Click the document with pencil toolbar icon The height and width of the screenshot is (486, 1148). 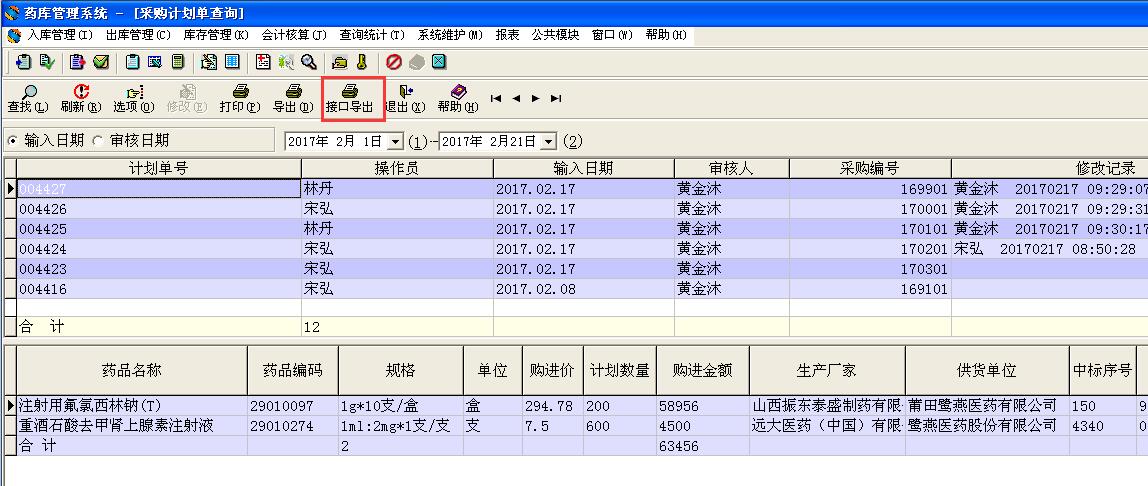[209, 62]
